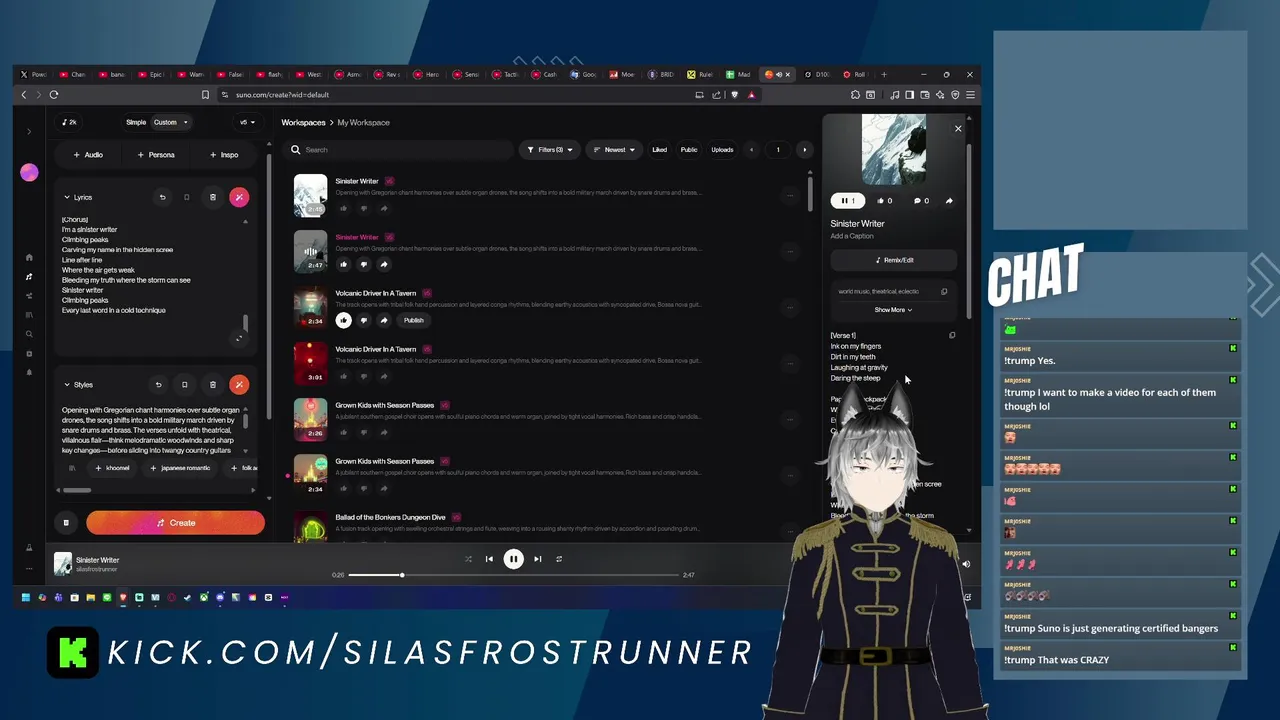Add a Persona
The width and height of the screenshot is (1280, 720).
155,155
